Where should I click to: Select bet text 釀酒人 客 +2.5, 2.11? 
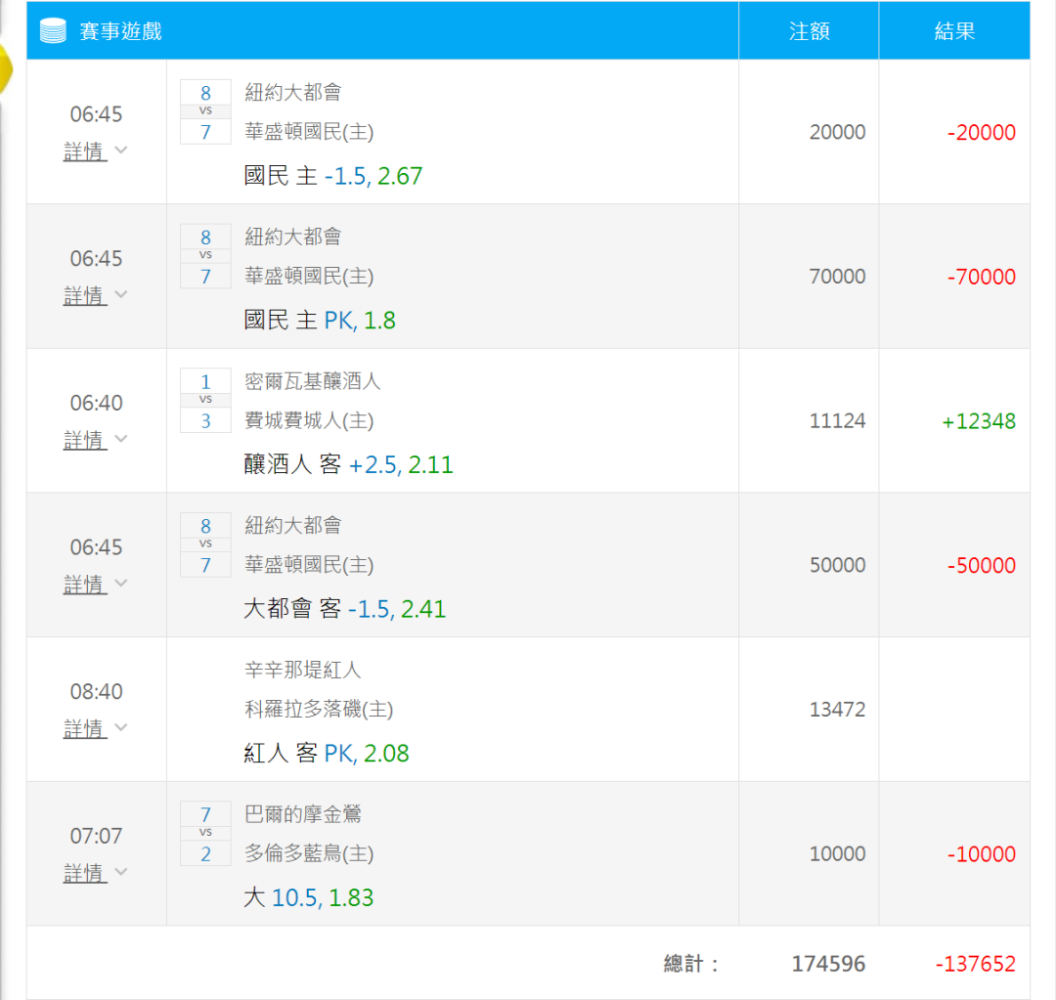pyautogui.click(x=348, y=464)
